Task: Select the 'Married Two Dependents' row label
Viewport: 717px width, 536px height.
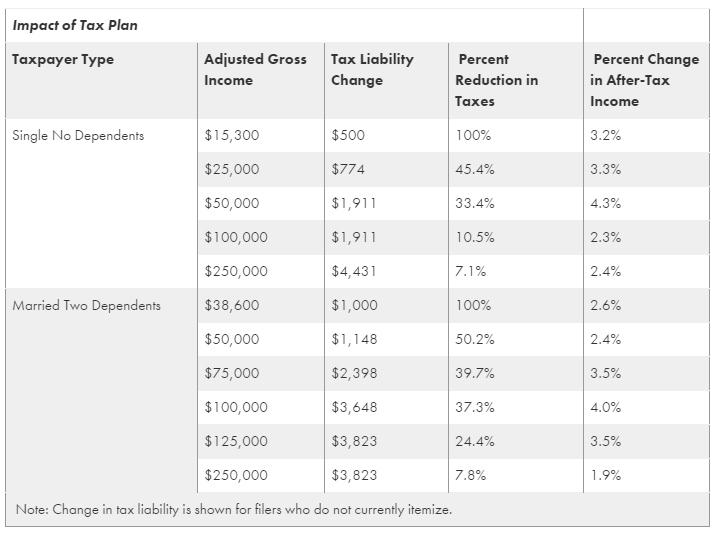Action: tap(86, 306)
